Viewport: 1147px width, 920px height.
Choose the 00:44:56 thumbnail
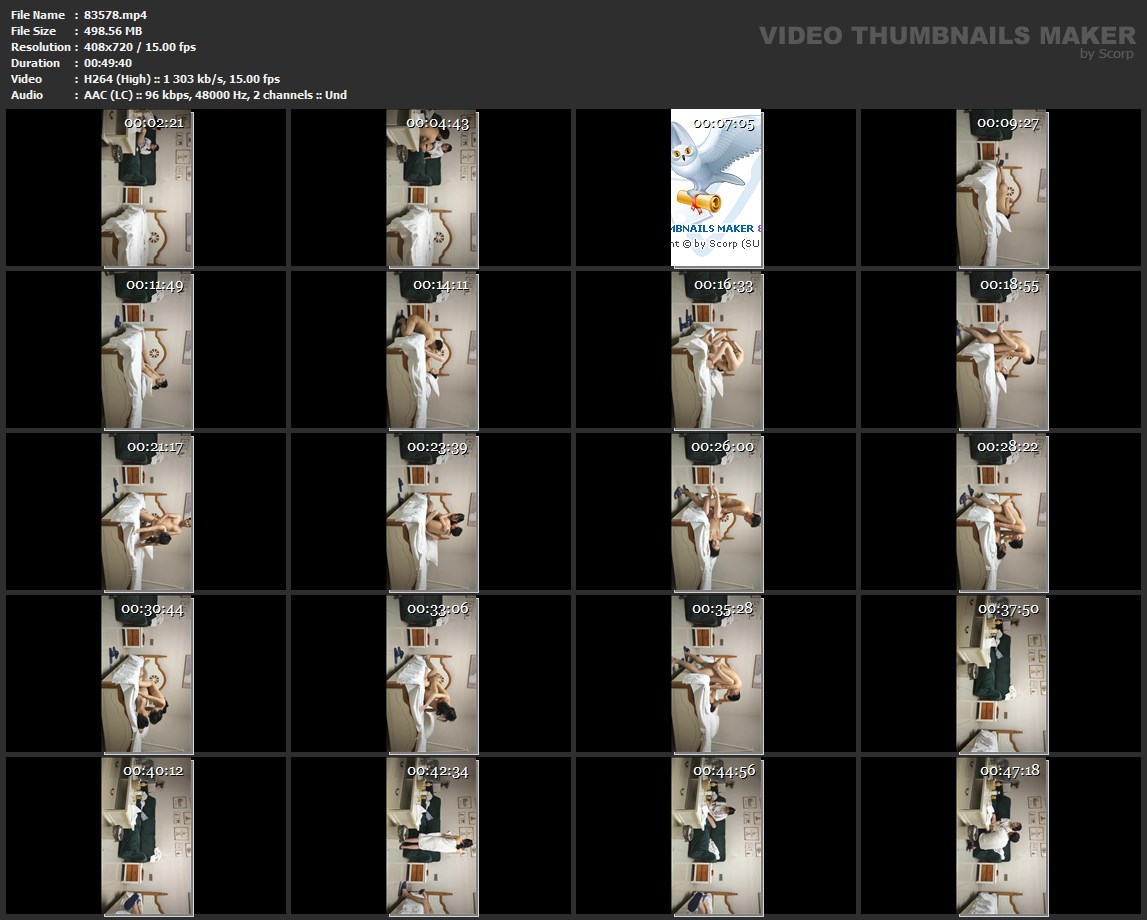(716, 836)
